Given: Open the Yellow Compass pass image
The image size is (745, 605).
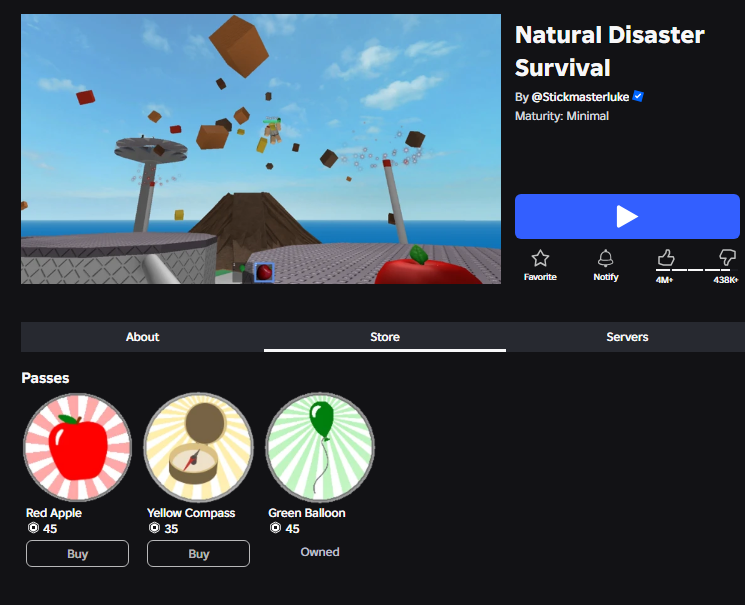Looking at the screenshot, I should click(199, 447).
